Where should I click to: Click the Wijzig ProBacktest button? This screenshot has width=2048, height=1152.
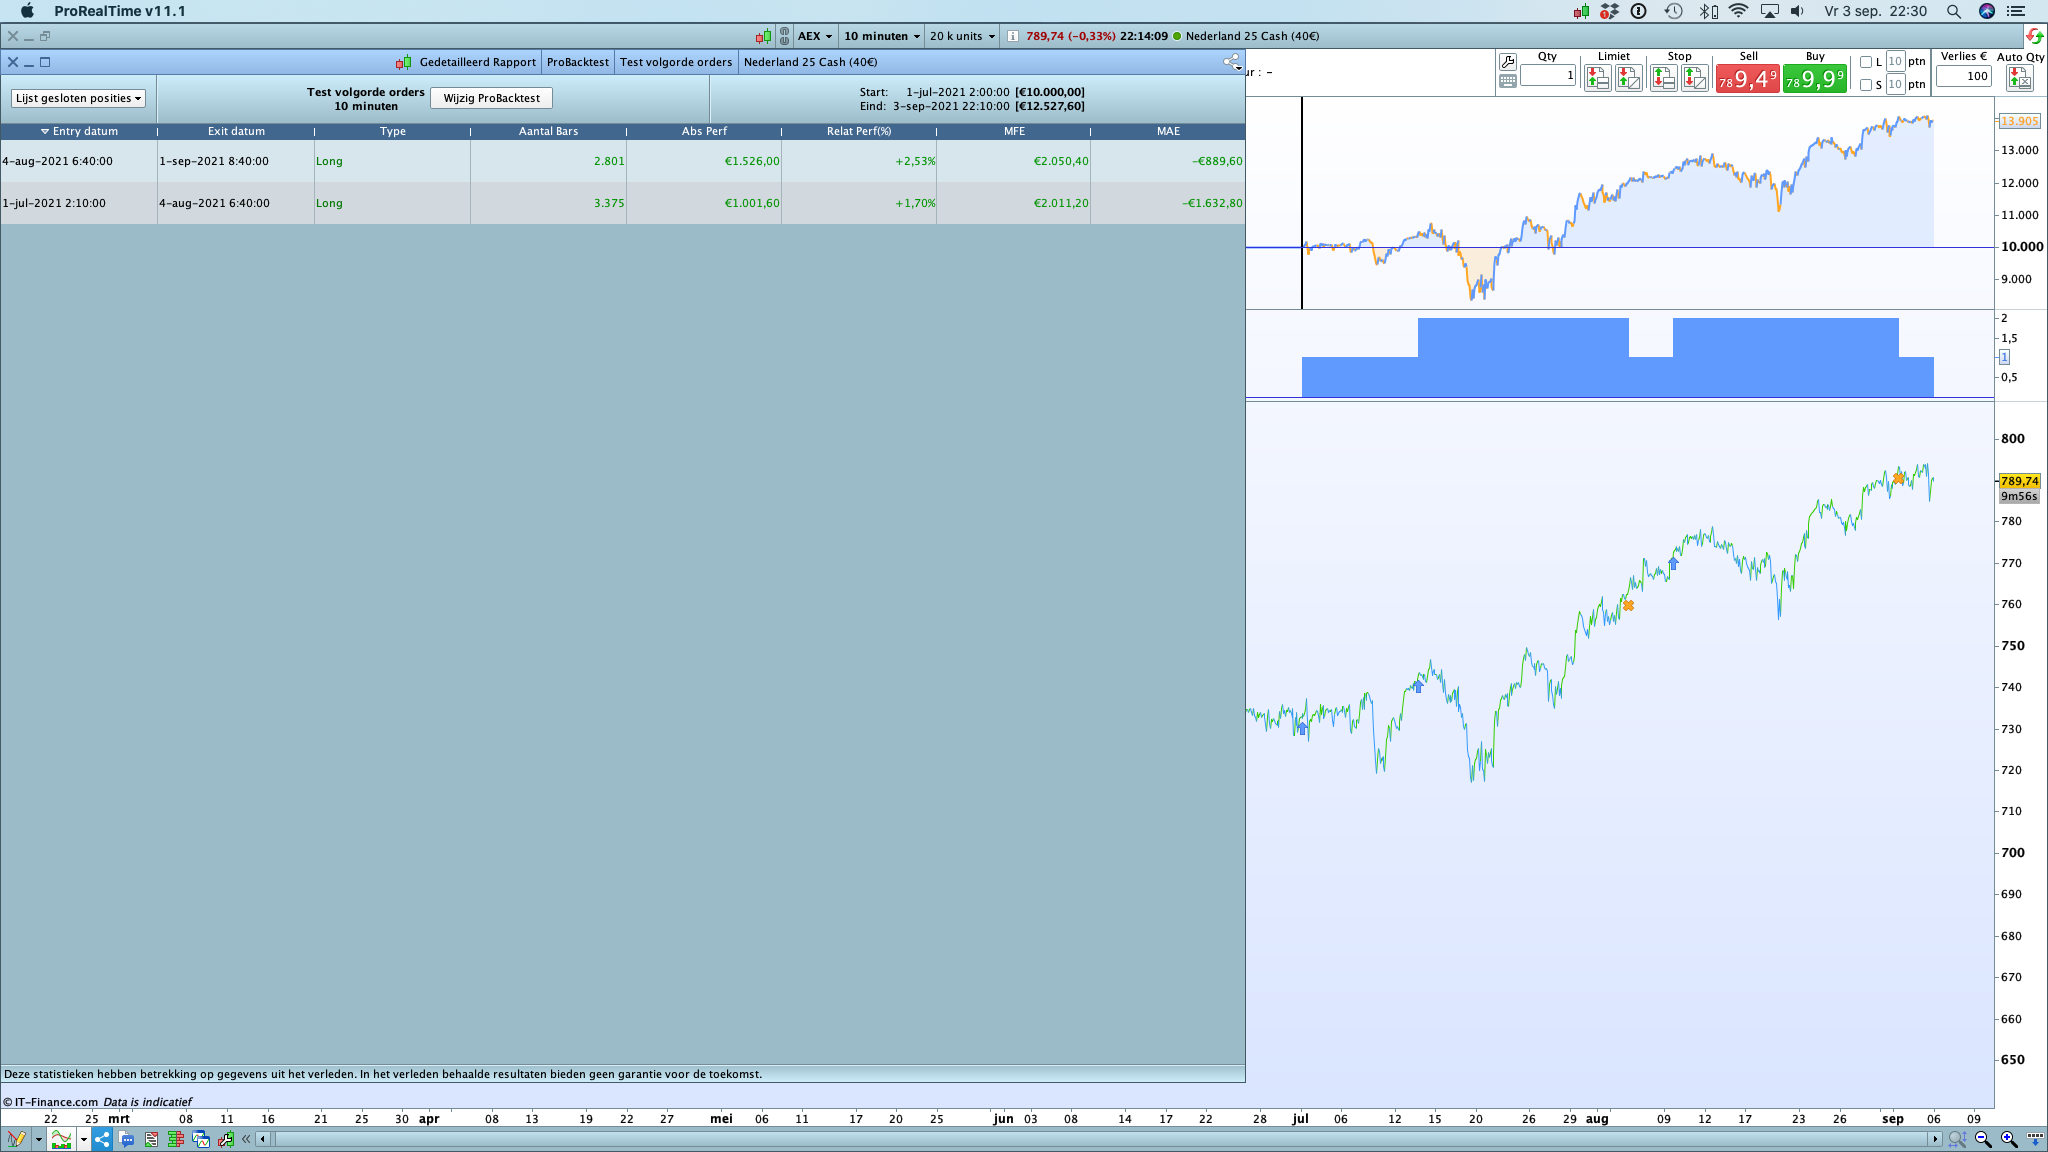(491, 98)
